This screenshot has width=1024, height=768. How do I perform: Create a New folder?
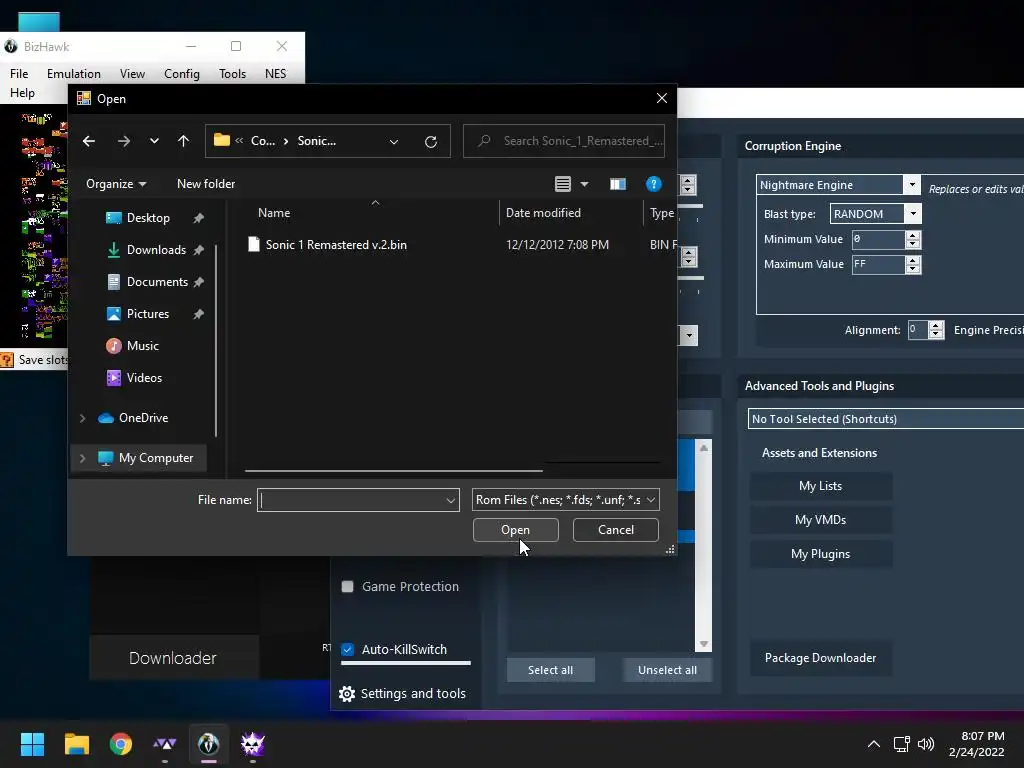[206, 184]
